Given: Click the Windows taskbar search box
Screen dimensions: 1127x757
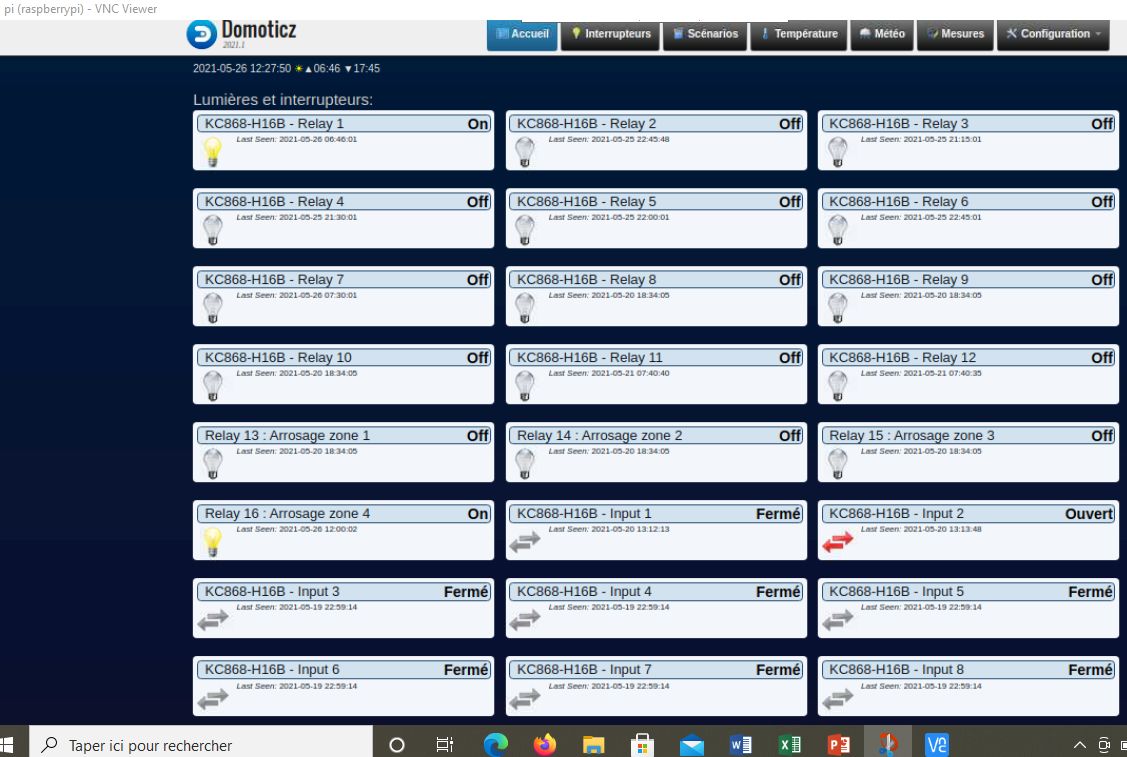Looking at the screenshot, I should tap(200, 745).
